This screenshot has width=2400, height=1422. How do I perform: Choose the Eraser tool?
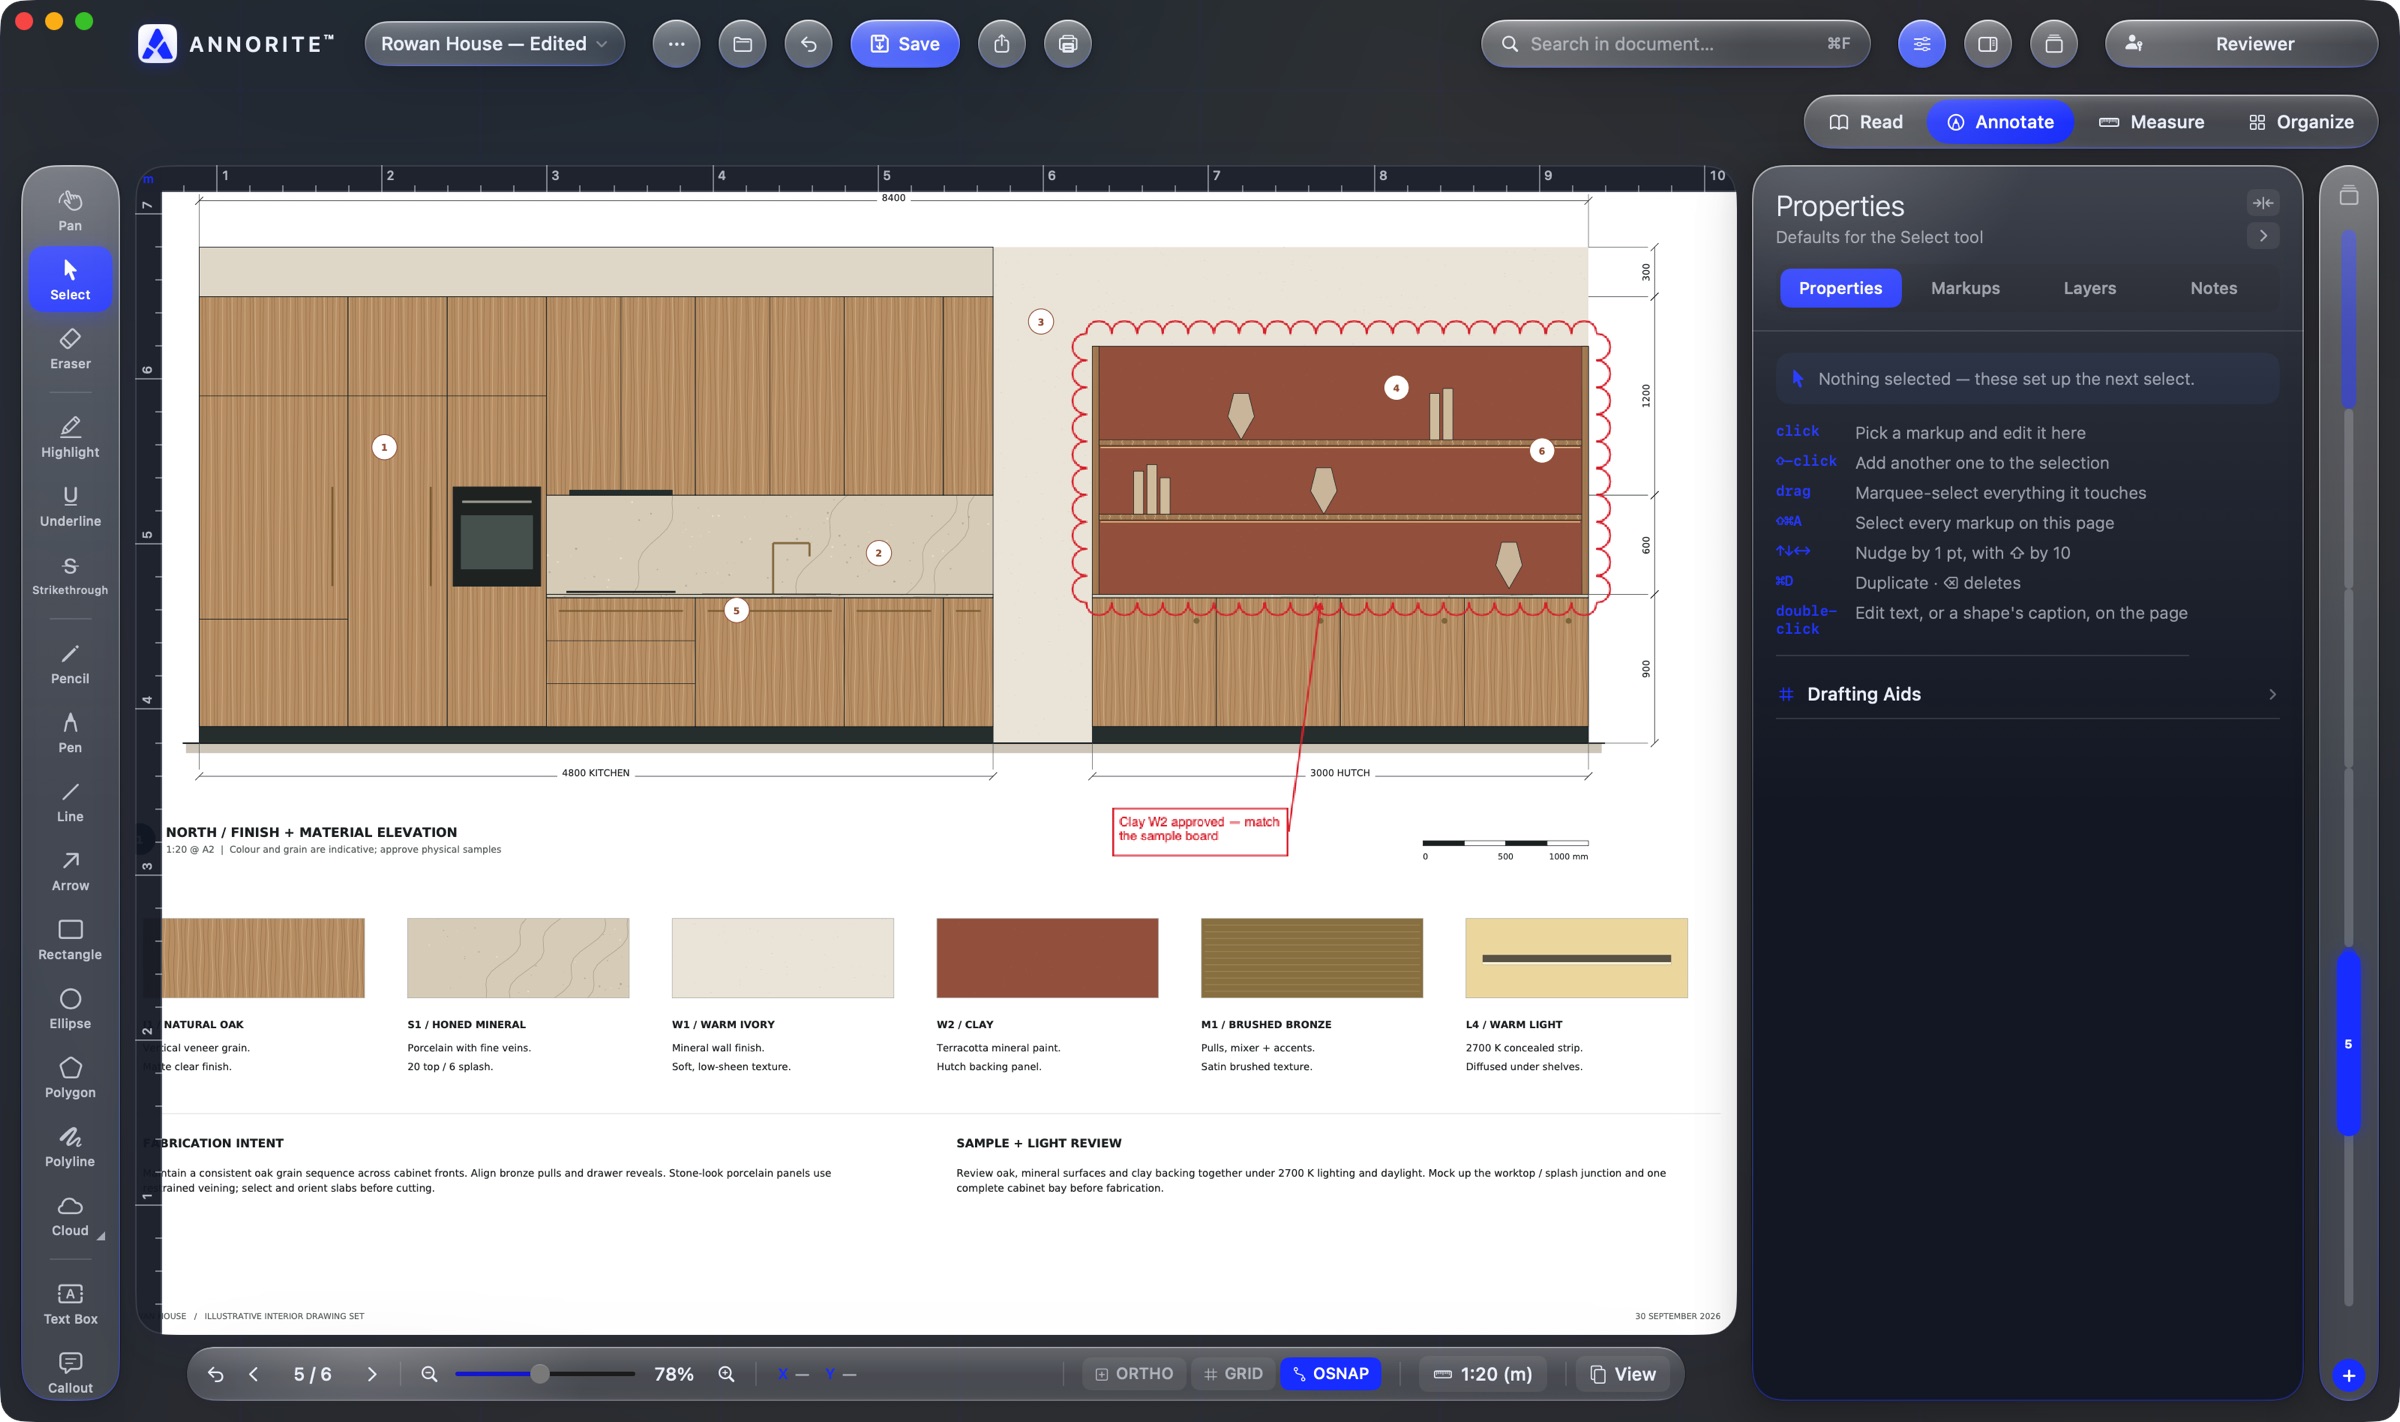(70, 348)
